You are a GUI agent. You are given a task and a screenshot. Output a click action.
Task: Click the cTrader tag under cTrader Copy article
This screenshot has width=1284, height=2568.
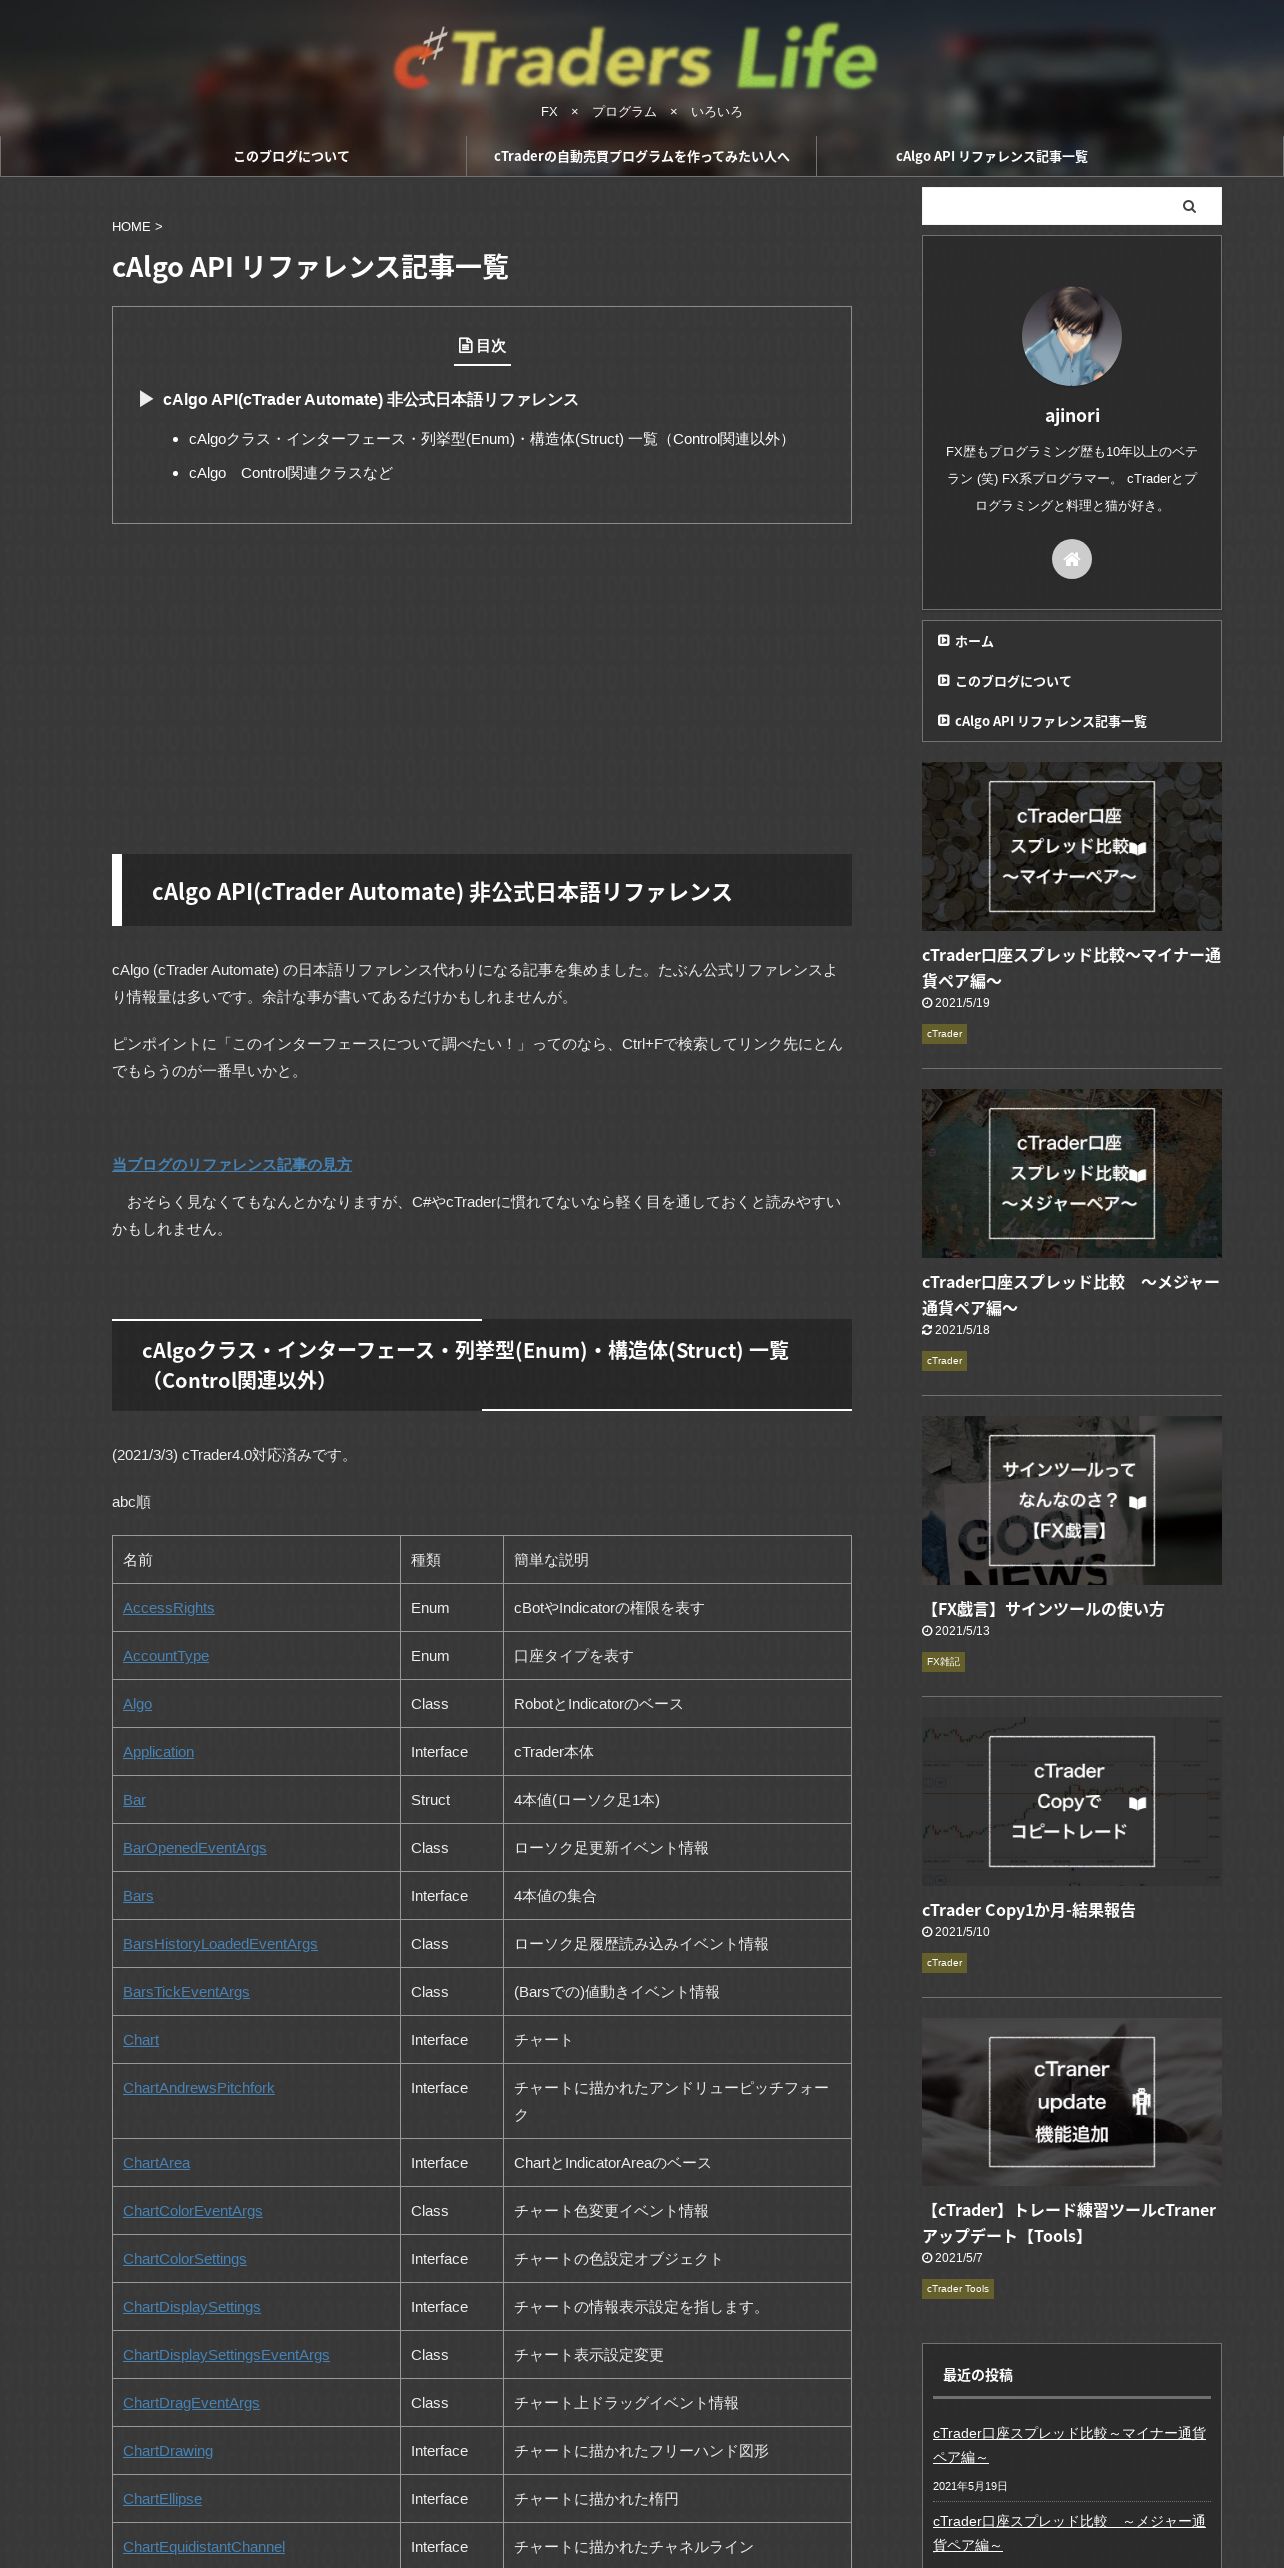pos(944,1963)
